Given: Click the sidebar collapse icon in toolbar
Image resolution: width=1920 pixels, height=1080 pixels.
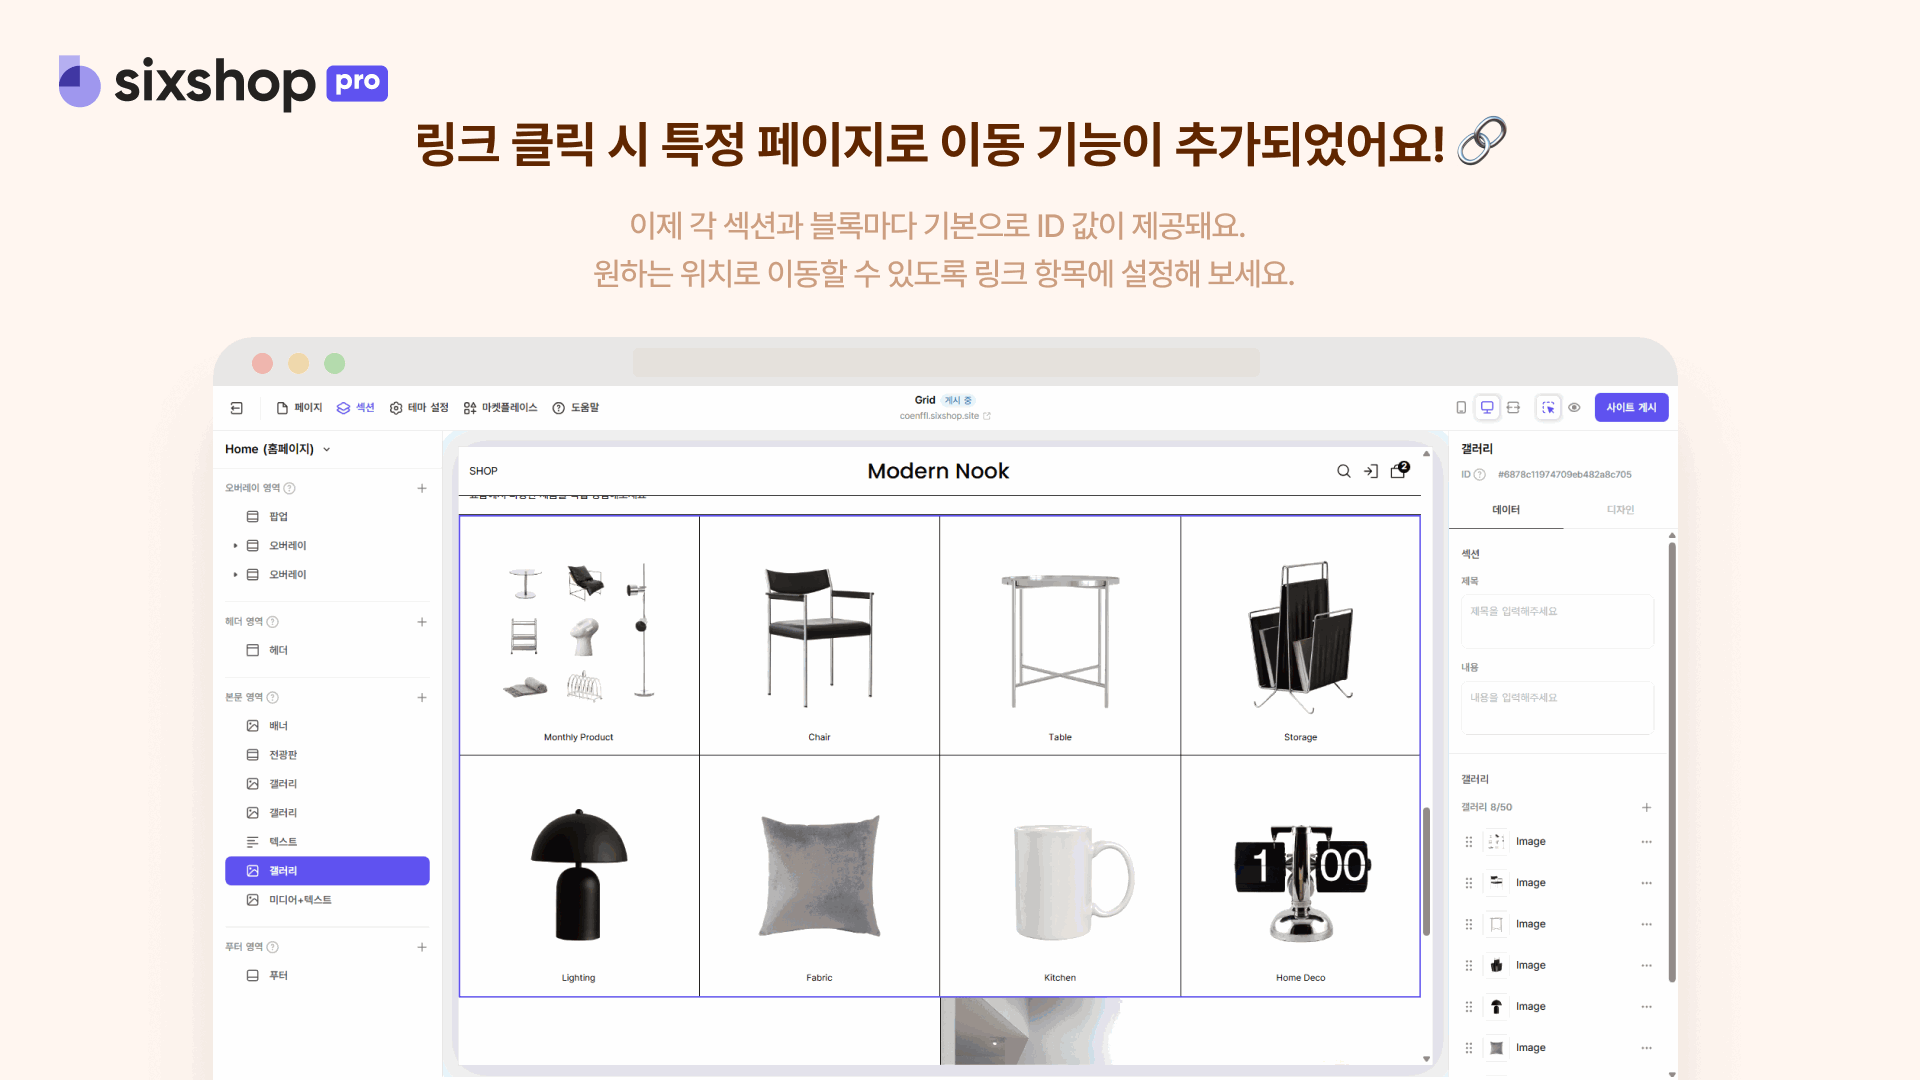Looking at the screenshot, I should tap(237, 408).
